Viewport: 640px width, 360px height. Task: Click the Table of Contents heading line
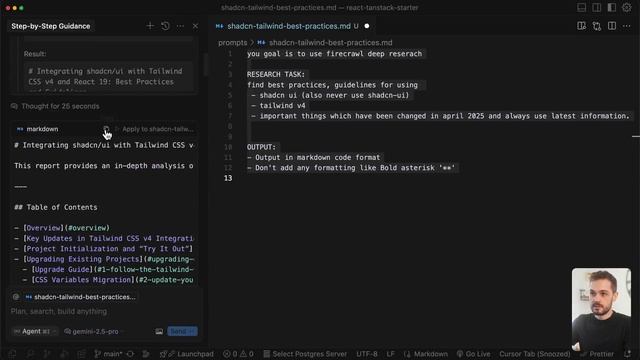pyautogui.click(x=56, y=207)
